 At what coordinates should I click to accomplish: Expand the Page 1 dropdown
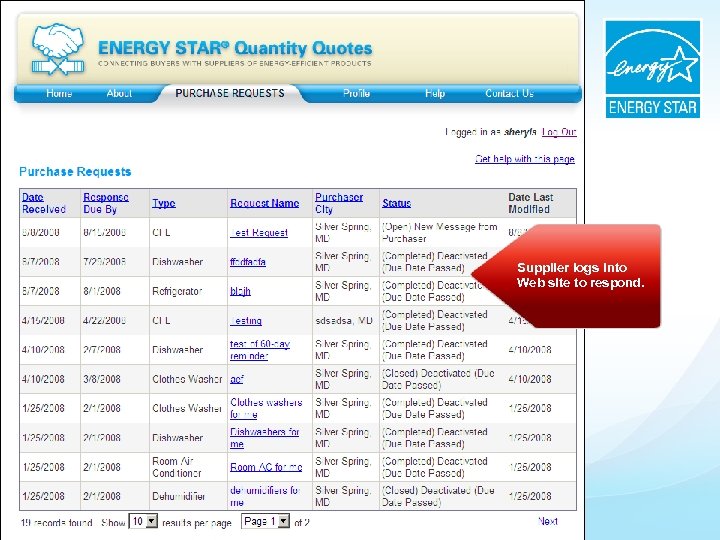[x=265, y=522]
